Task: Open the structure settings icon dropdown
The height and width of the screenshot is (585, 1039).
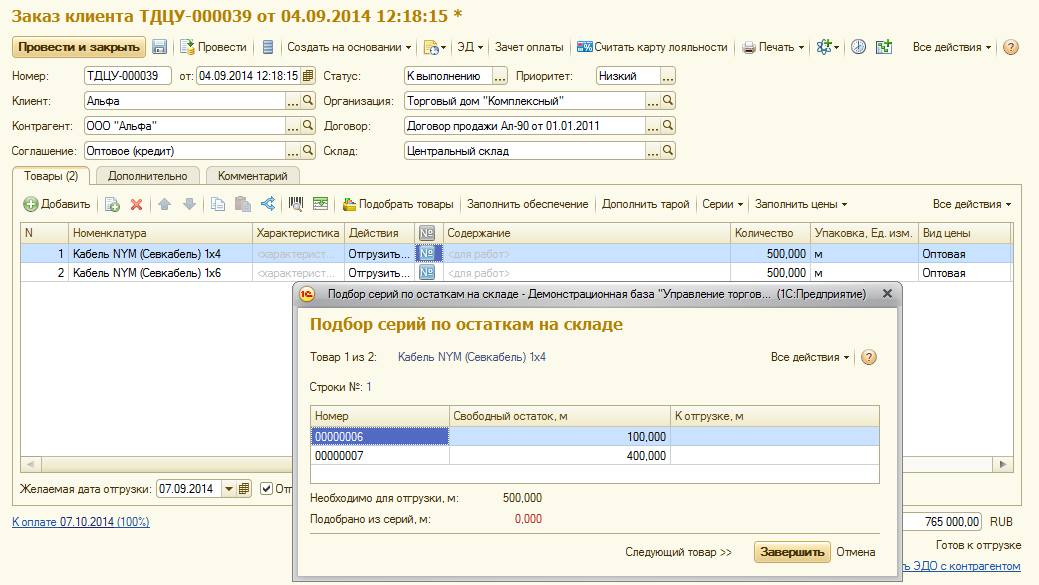Action: click(x=827, y=47)
